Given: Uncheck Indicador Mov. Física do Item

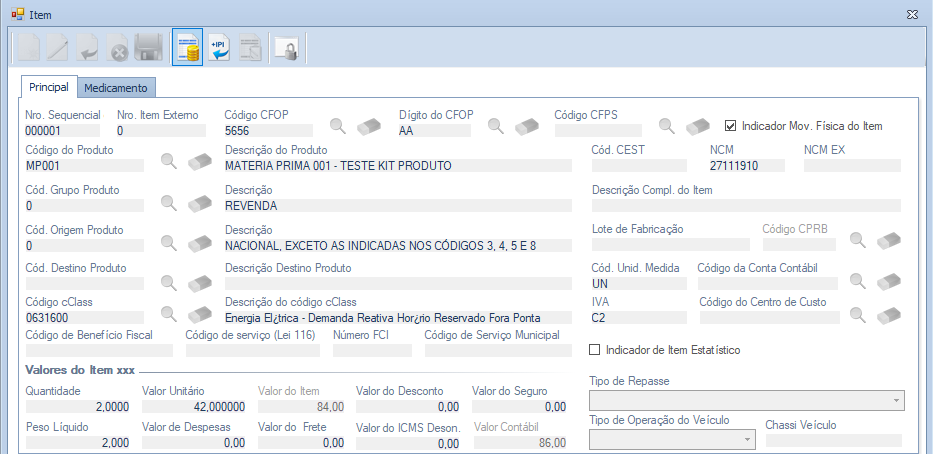Looking at the screenshot, I should (x=731, y=126).
